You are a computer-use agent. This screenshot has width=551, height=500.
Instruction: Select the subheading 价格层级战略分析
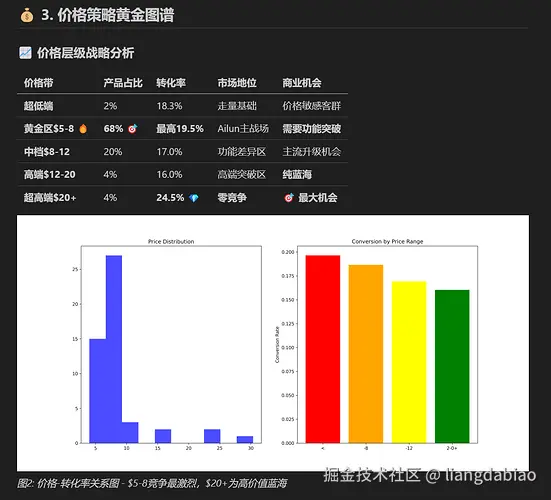85,53
